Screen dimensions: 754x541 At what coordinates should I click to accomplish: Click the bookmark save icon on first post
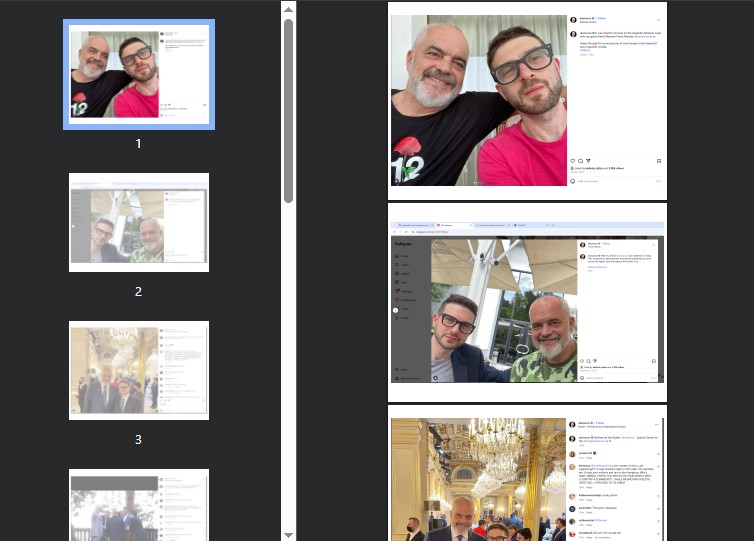pyautogui.click(x=658, y=161)
